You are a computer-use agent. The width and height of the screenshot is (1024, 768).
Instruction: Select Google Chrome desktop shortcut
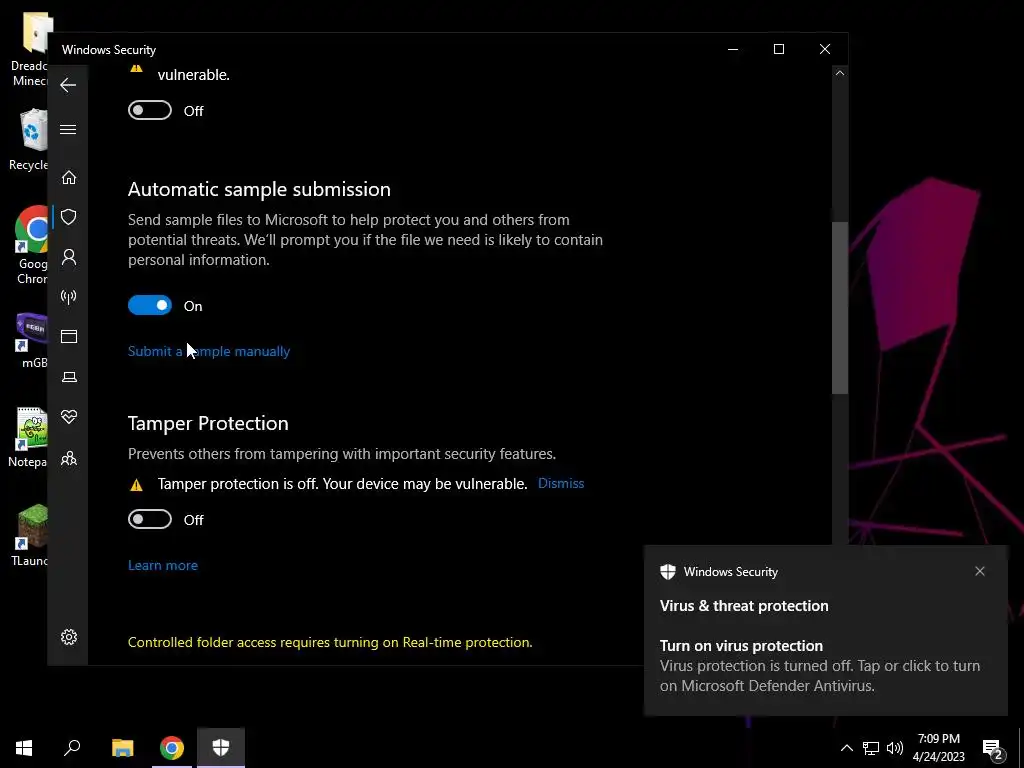[31, 245]
